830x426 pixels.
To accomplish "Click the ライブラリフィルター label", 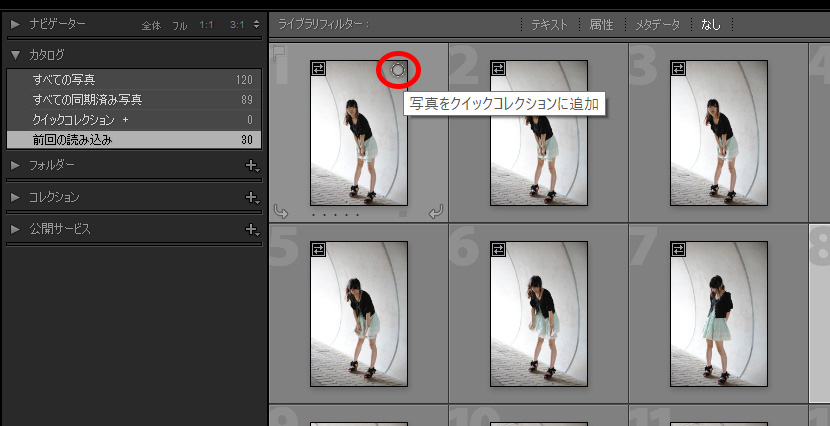I will (323, 24).
